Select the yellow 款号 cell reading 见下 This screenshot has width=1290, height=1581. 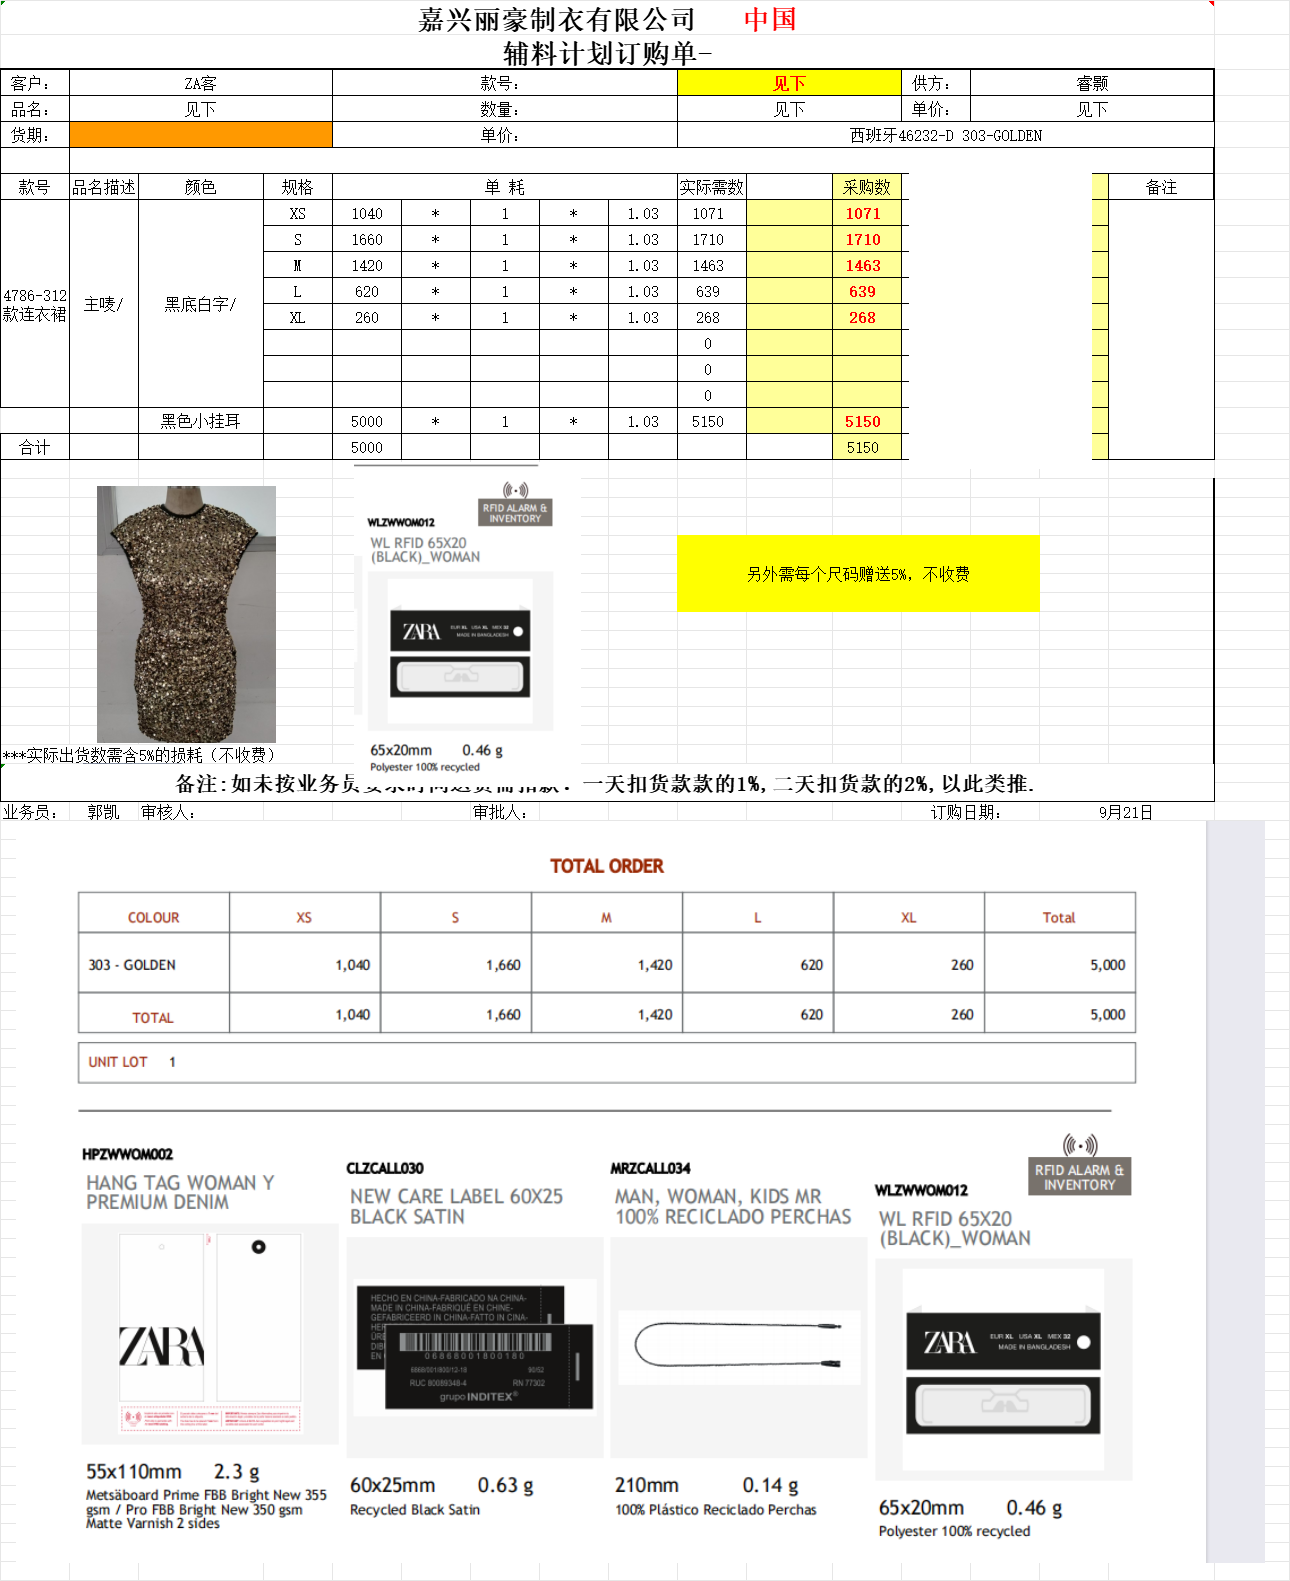789,83
